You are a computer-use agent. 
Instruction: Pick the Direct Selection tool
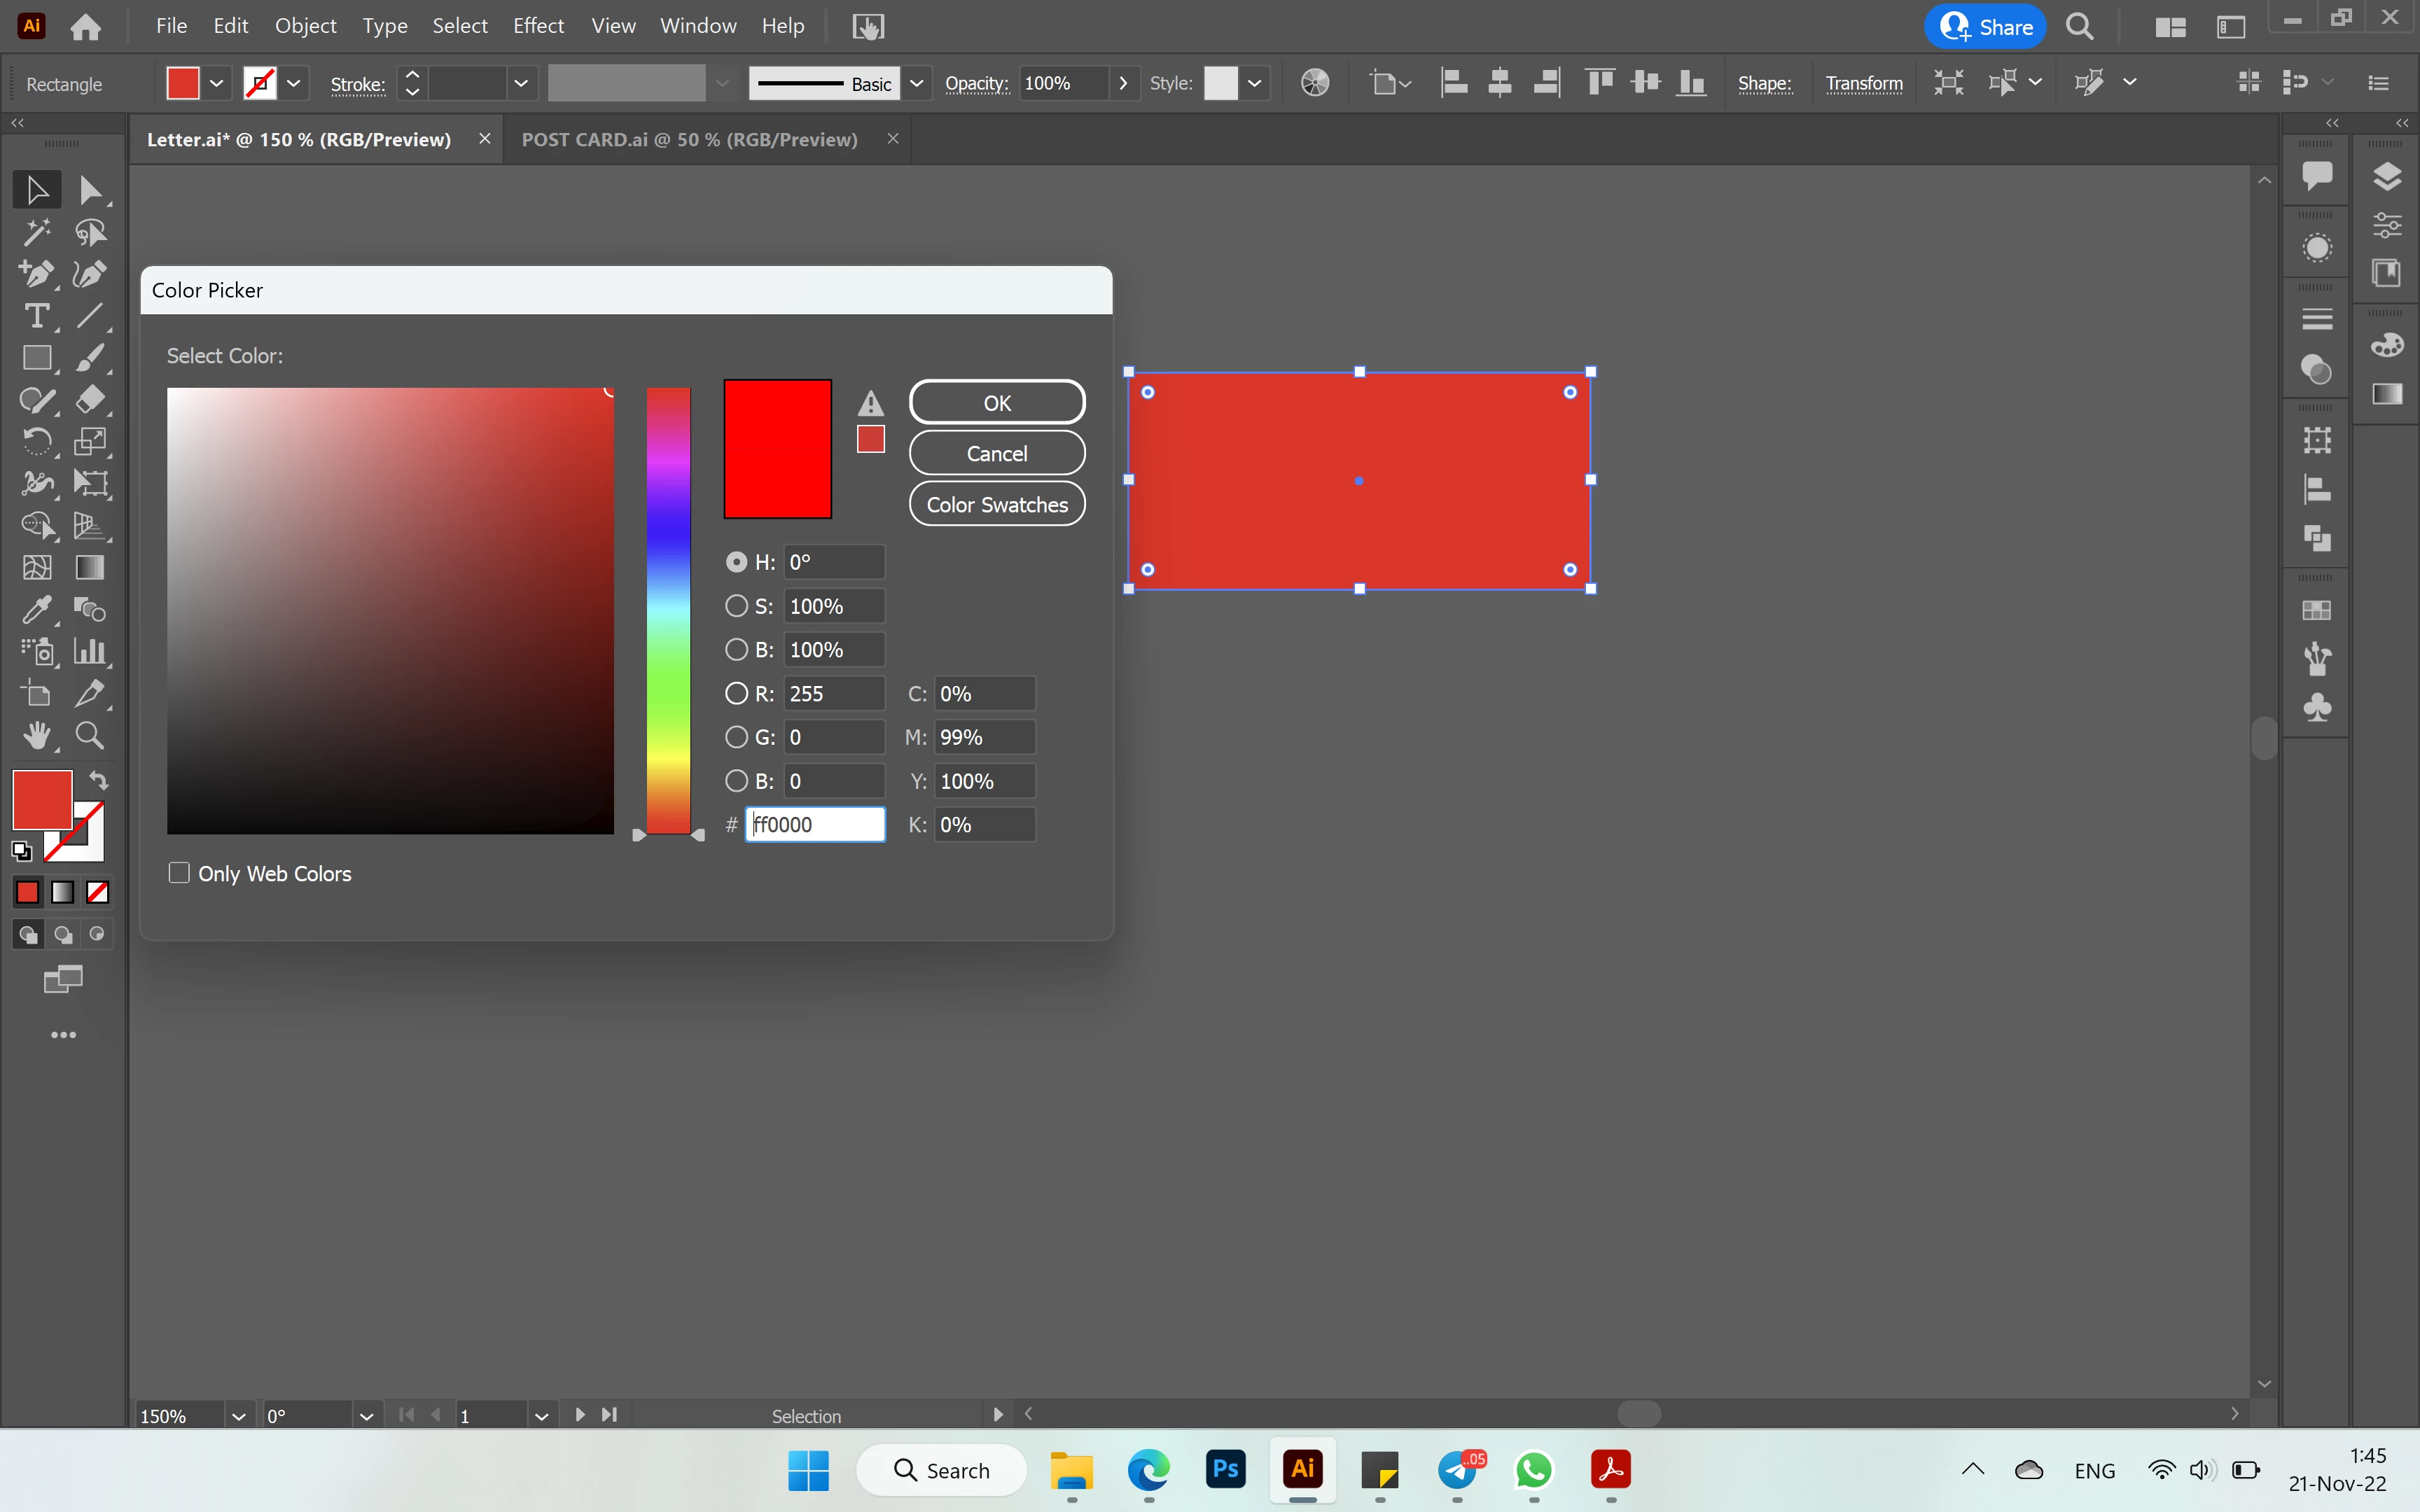pos(90,190)
